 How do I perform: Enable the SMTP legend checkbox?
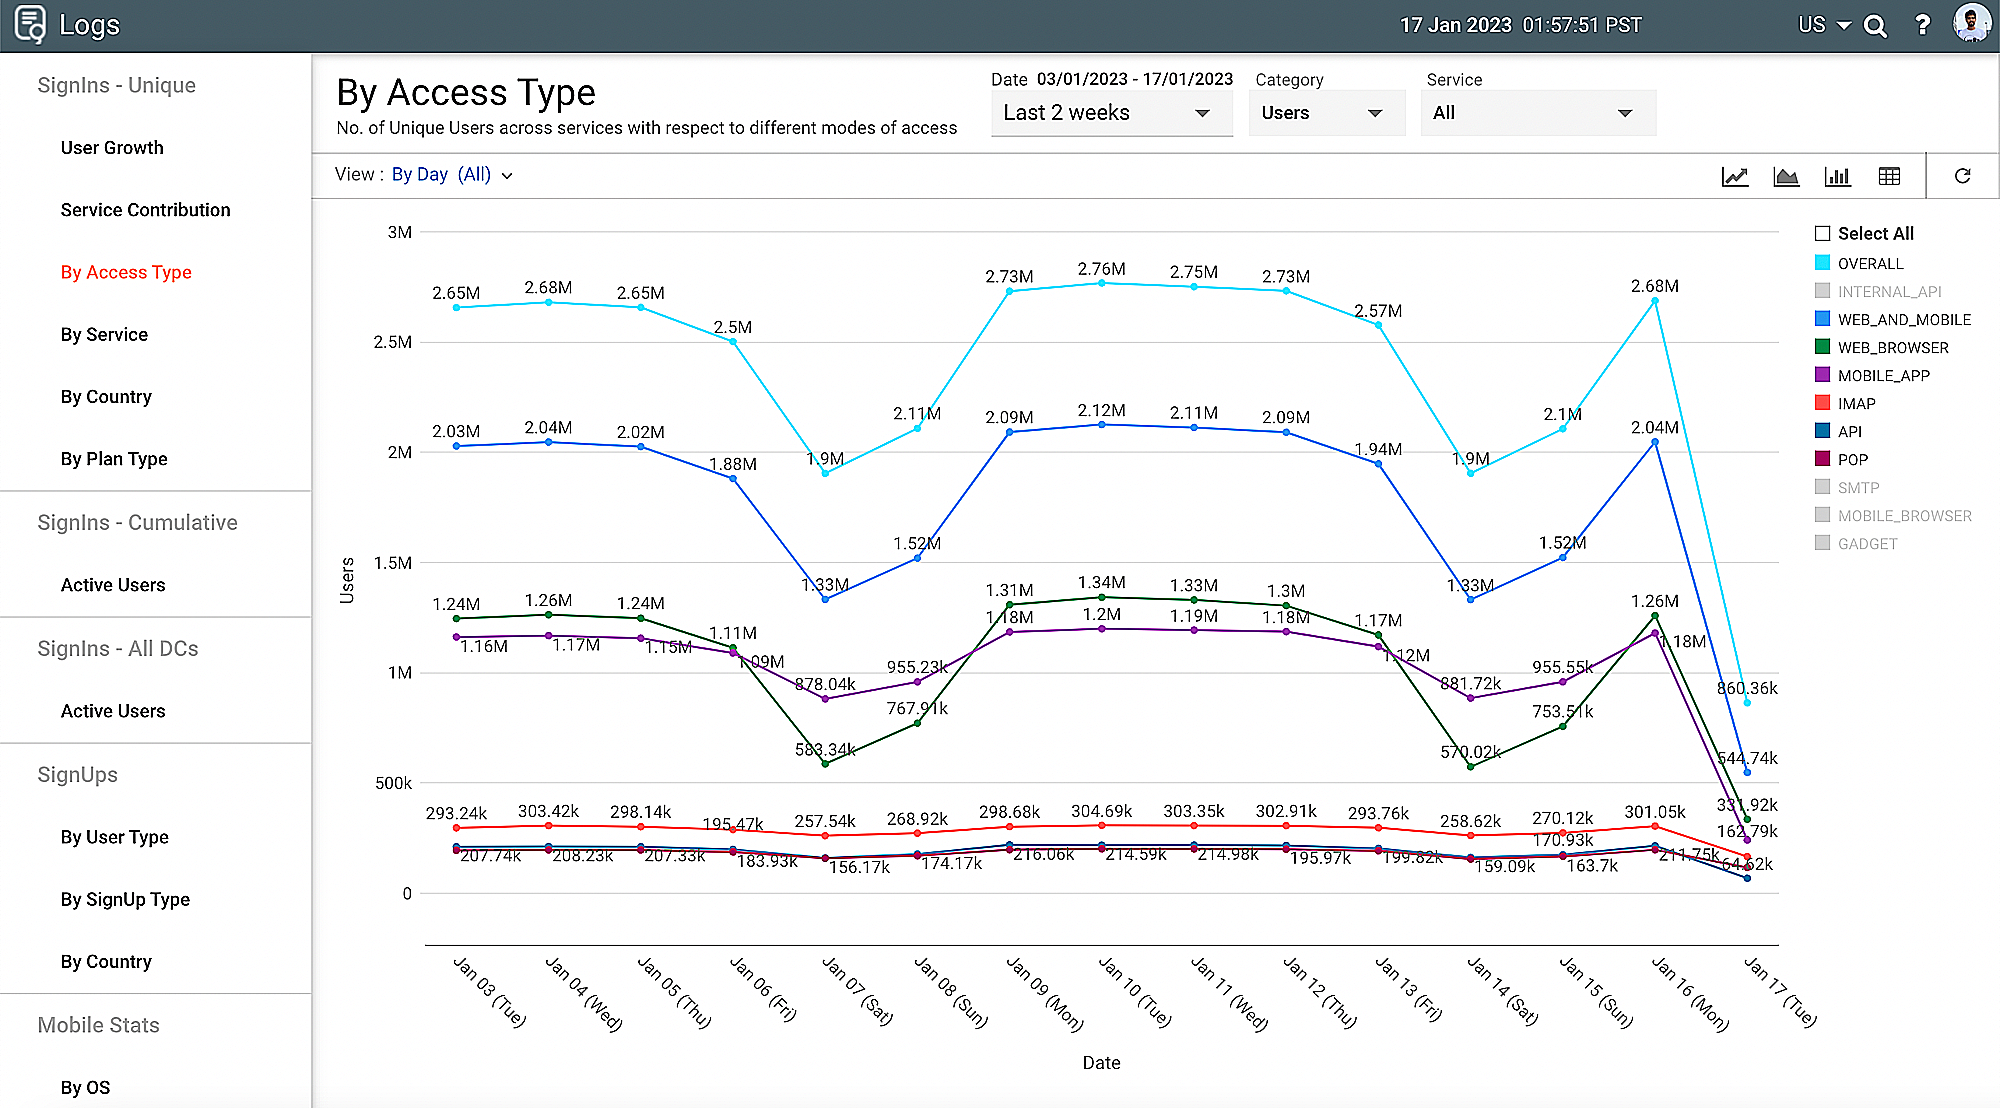pos(1823,487)
